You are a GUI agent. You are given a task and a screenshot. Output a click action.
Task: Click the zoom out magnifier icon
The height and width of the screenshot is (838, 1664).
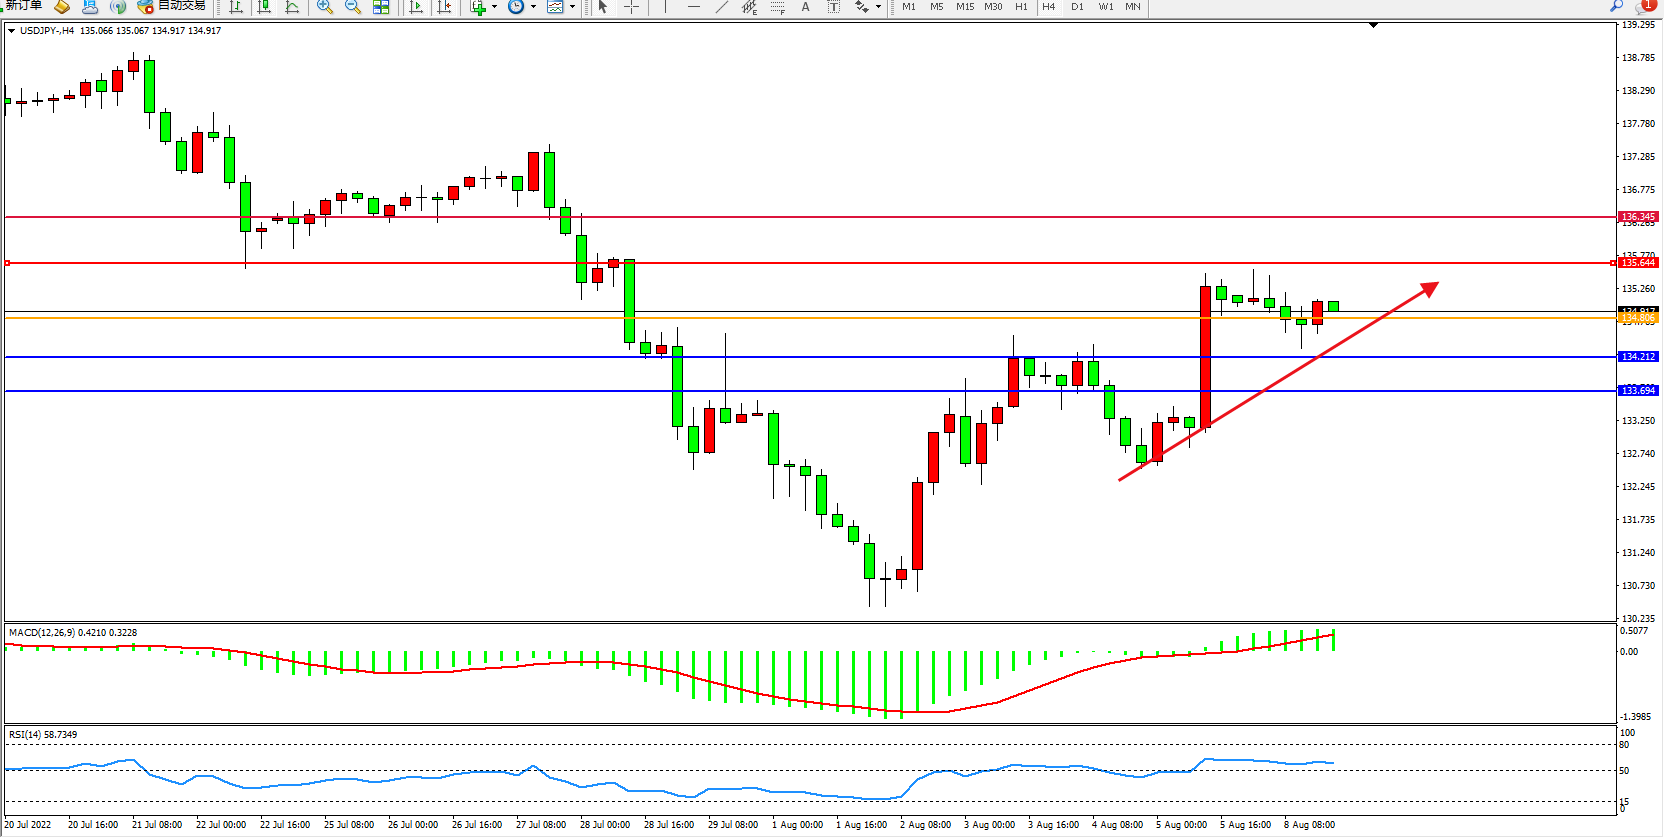[353, 7]
